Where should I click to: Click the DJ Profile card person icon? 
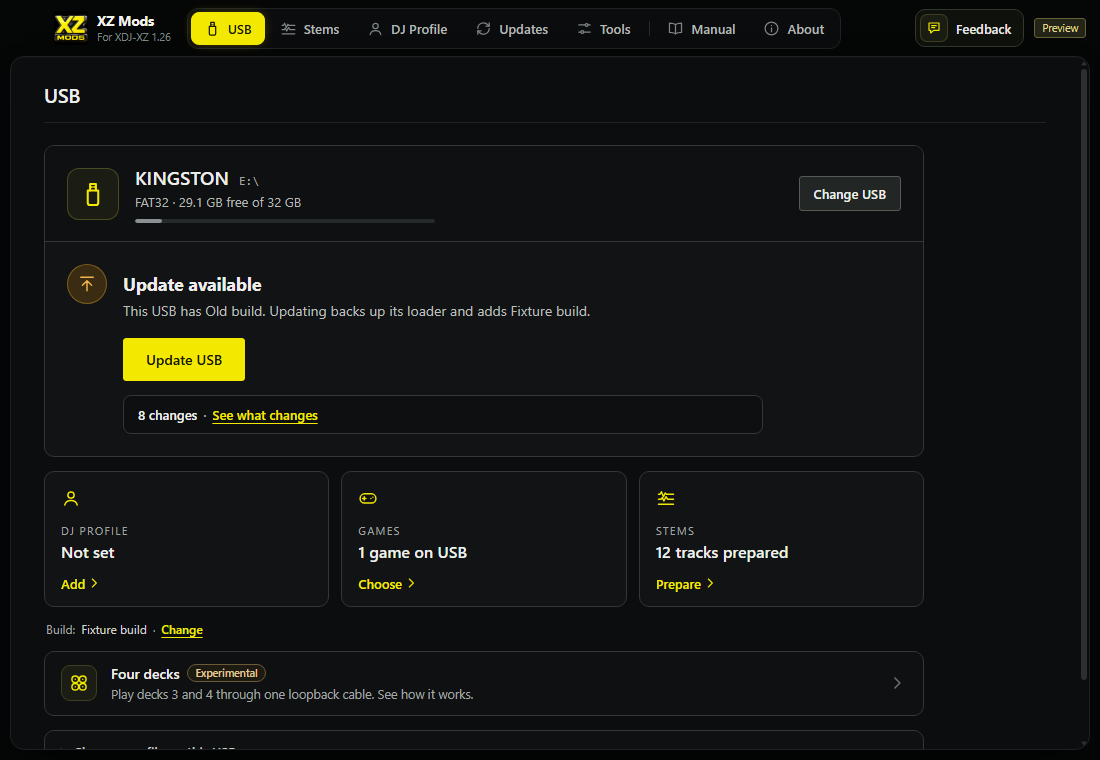tap(71, 499)
